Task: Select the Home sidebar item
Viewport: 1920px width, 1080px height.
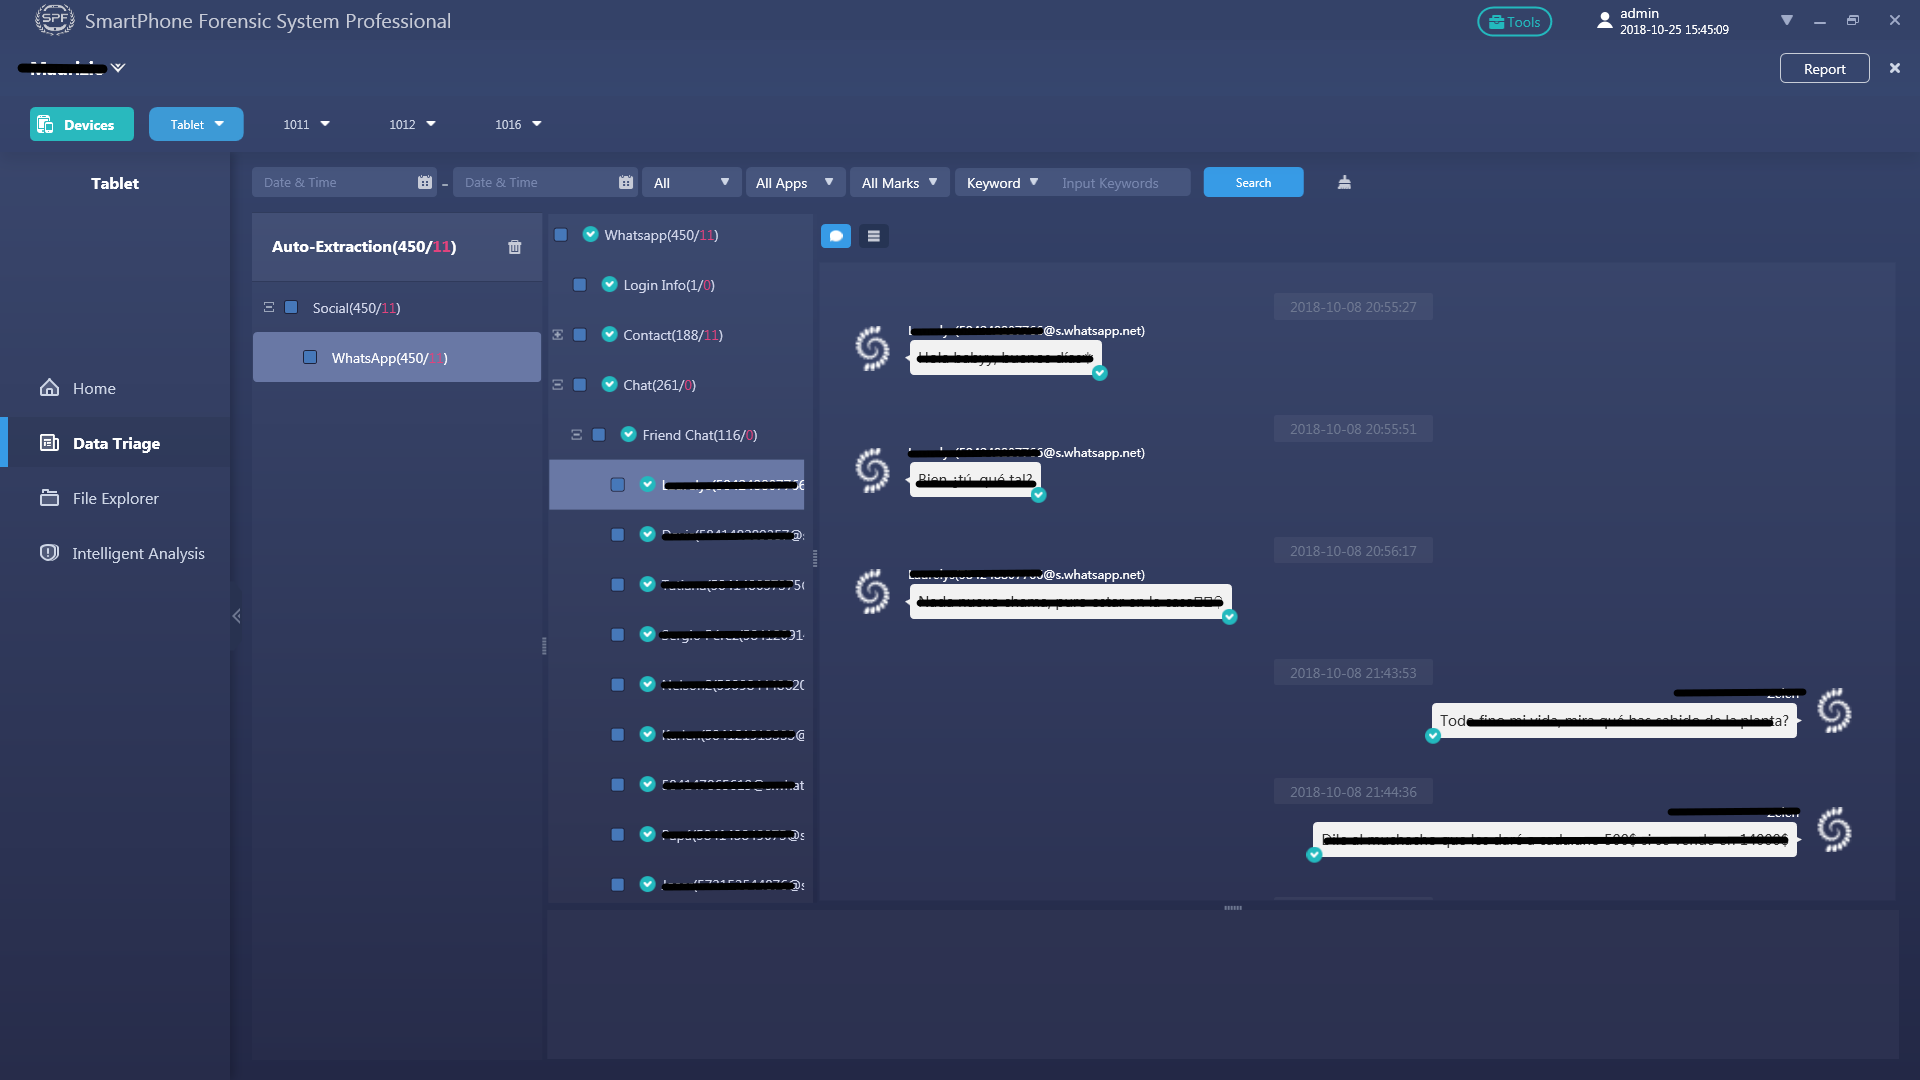Action: [94, 388]
